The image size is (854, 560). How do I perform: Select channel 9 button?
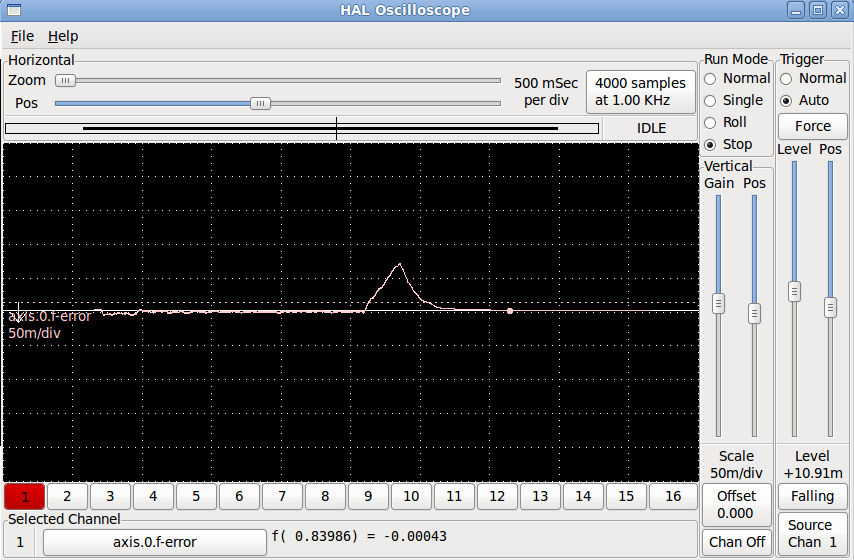pyautogui.click(x=368, y=496)
